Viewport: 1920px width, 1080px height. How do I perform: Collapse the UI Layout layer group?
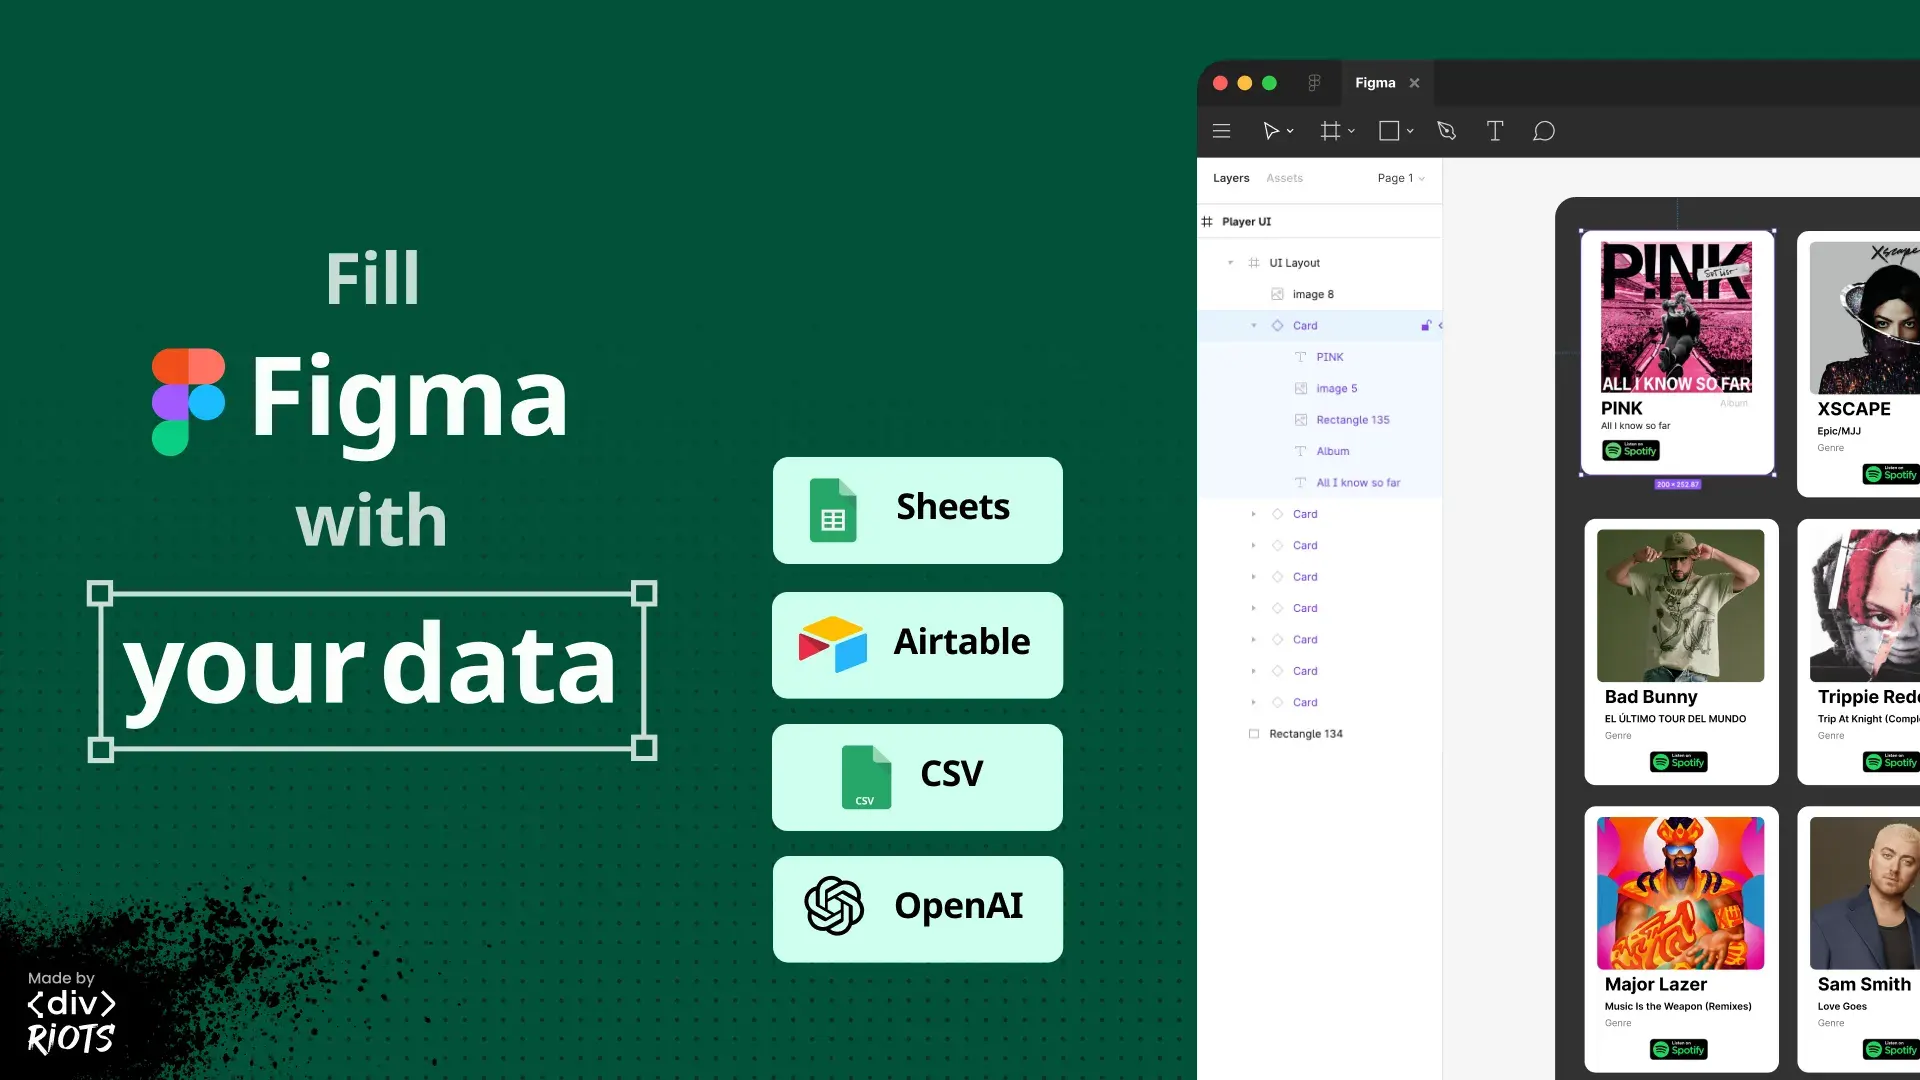coord(1230,263)
